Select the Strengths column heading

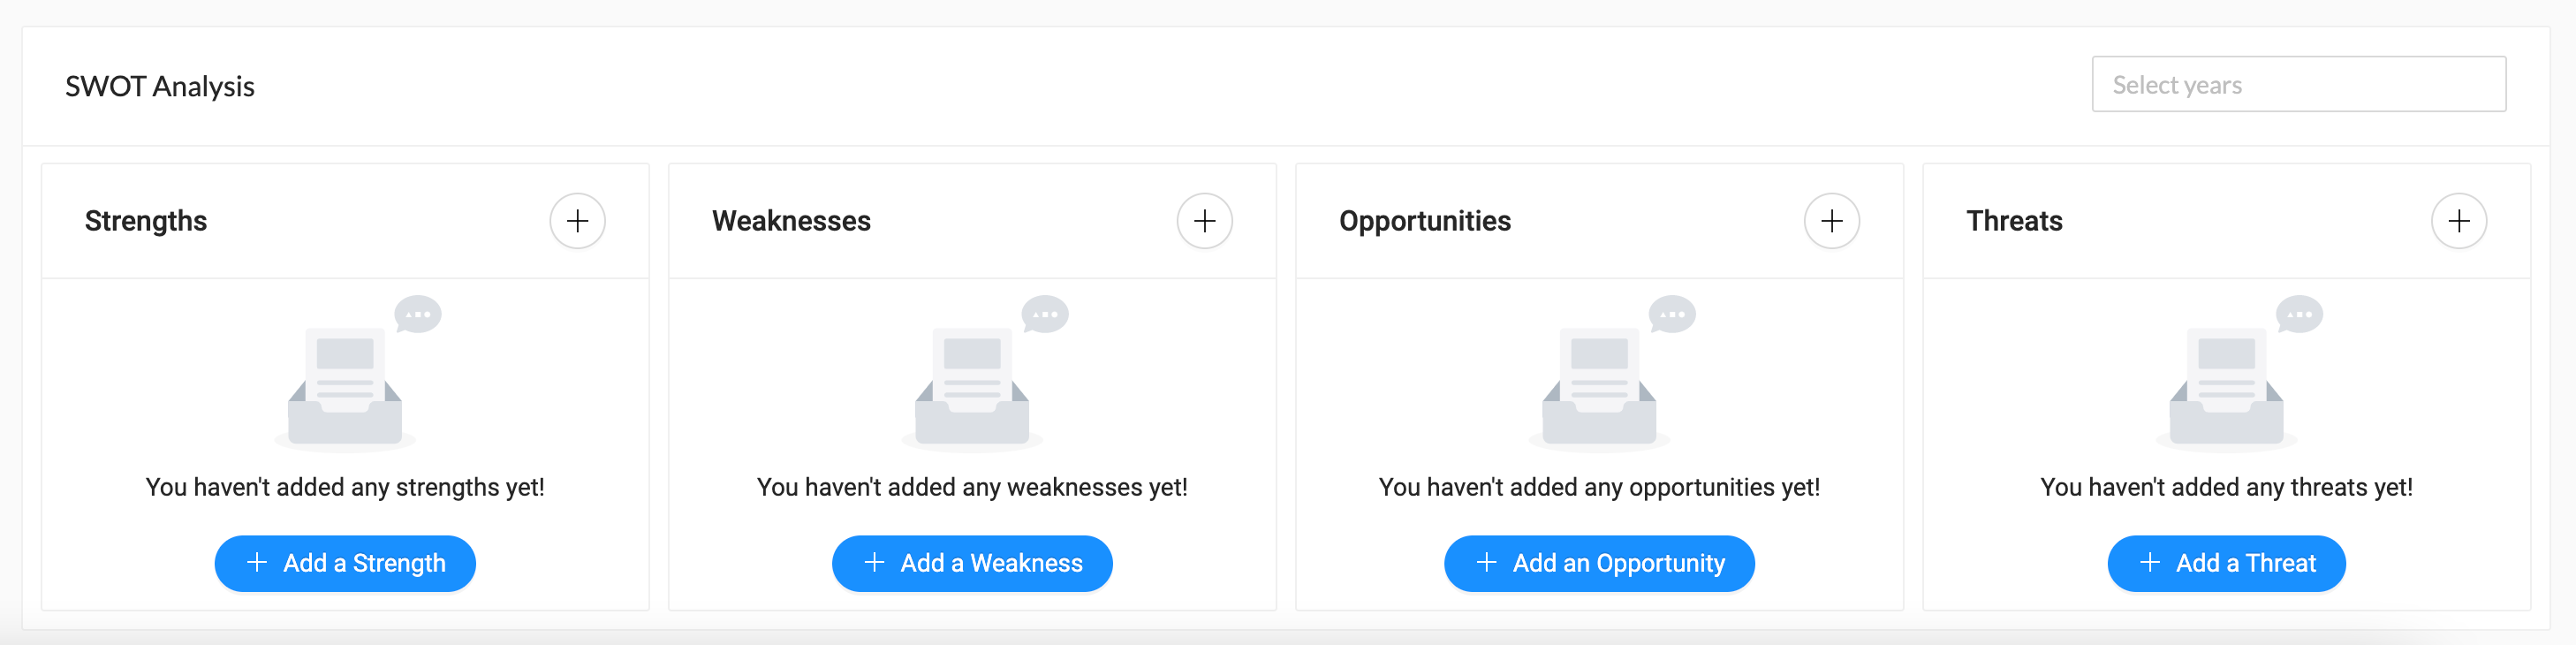146,221
